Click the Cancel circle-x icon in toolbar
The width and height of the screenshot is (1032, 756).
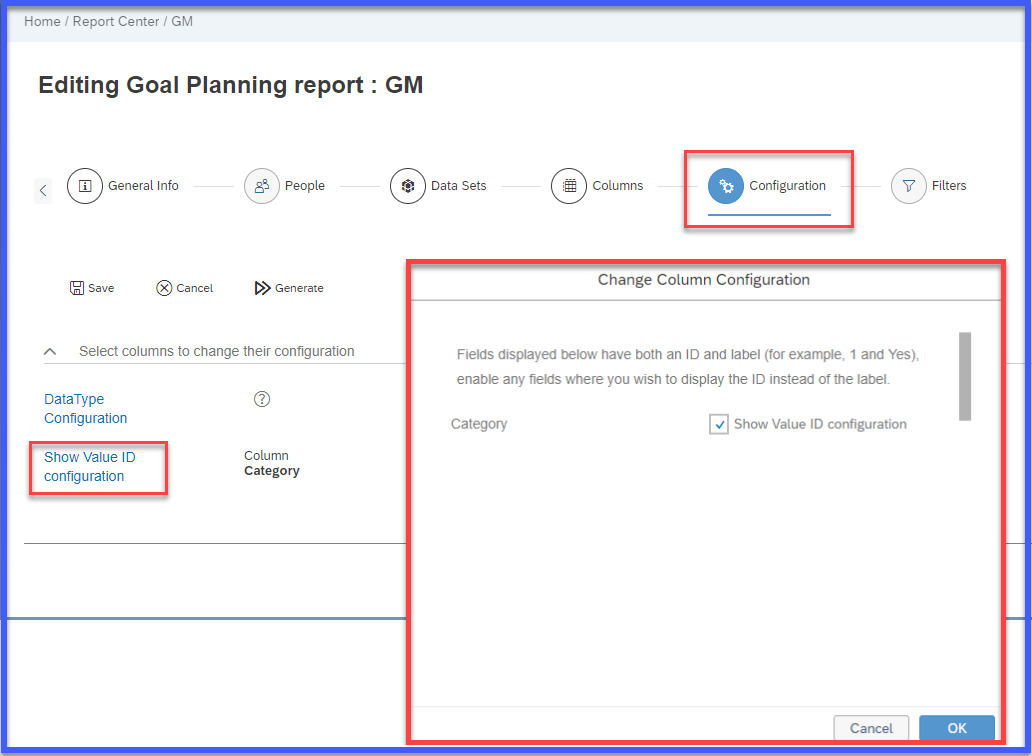(165, 288)
